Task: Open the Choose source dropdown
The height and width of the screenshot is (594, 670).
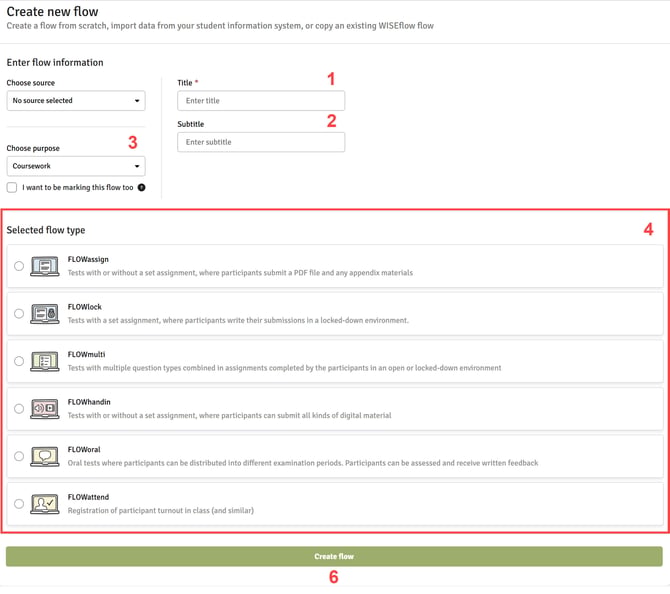Action: tap(76, 101)
